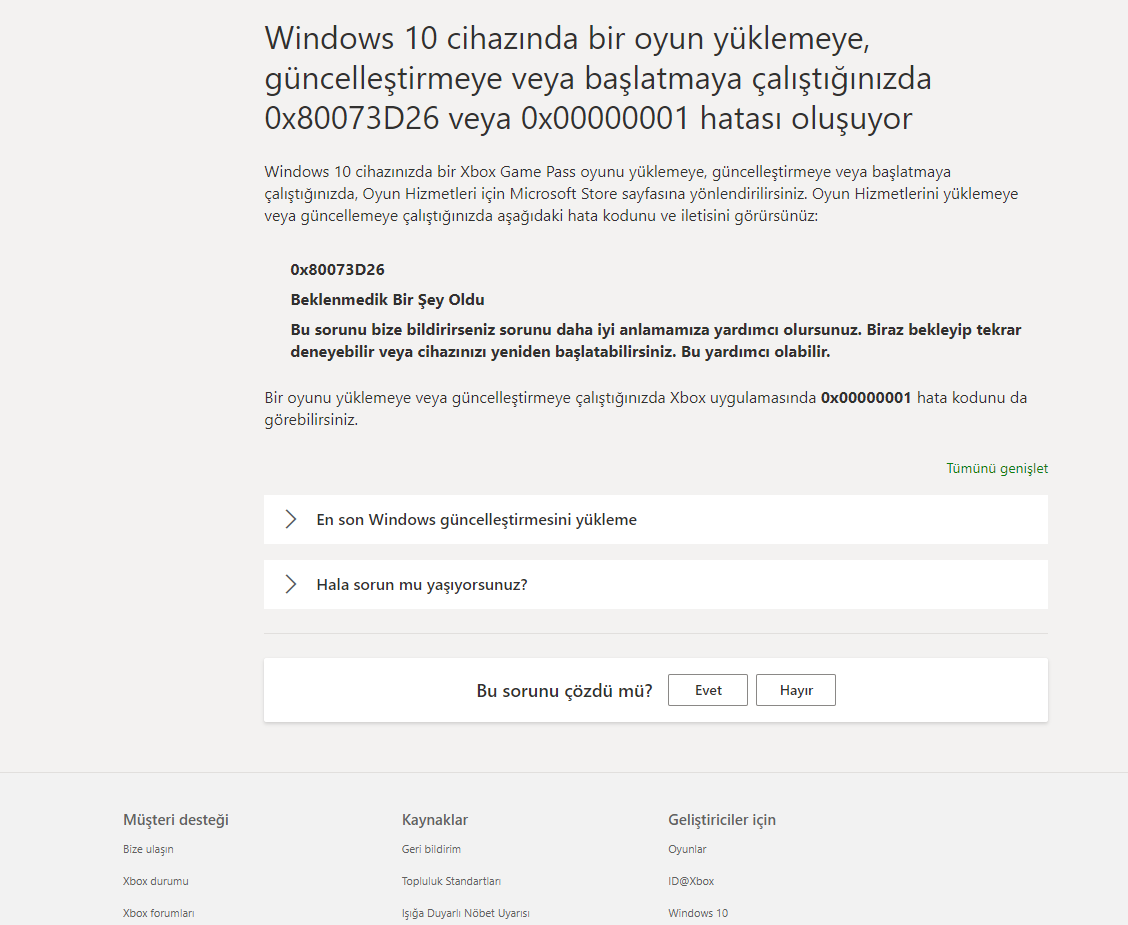Open the 'Windows 10' footer link
1128x925 pixels.
[x=698, y=913]
